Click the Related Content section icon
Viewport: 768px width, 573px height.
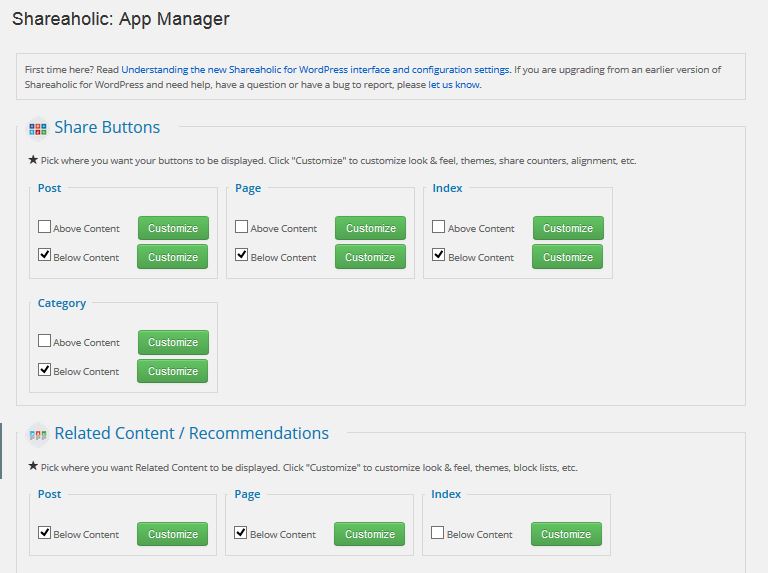coord(38,434)
